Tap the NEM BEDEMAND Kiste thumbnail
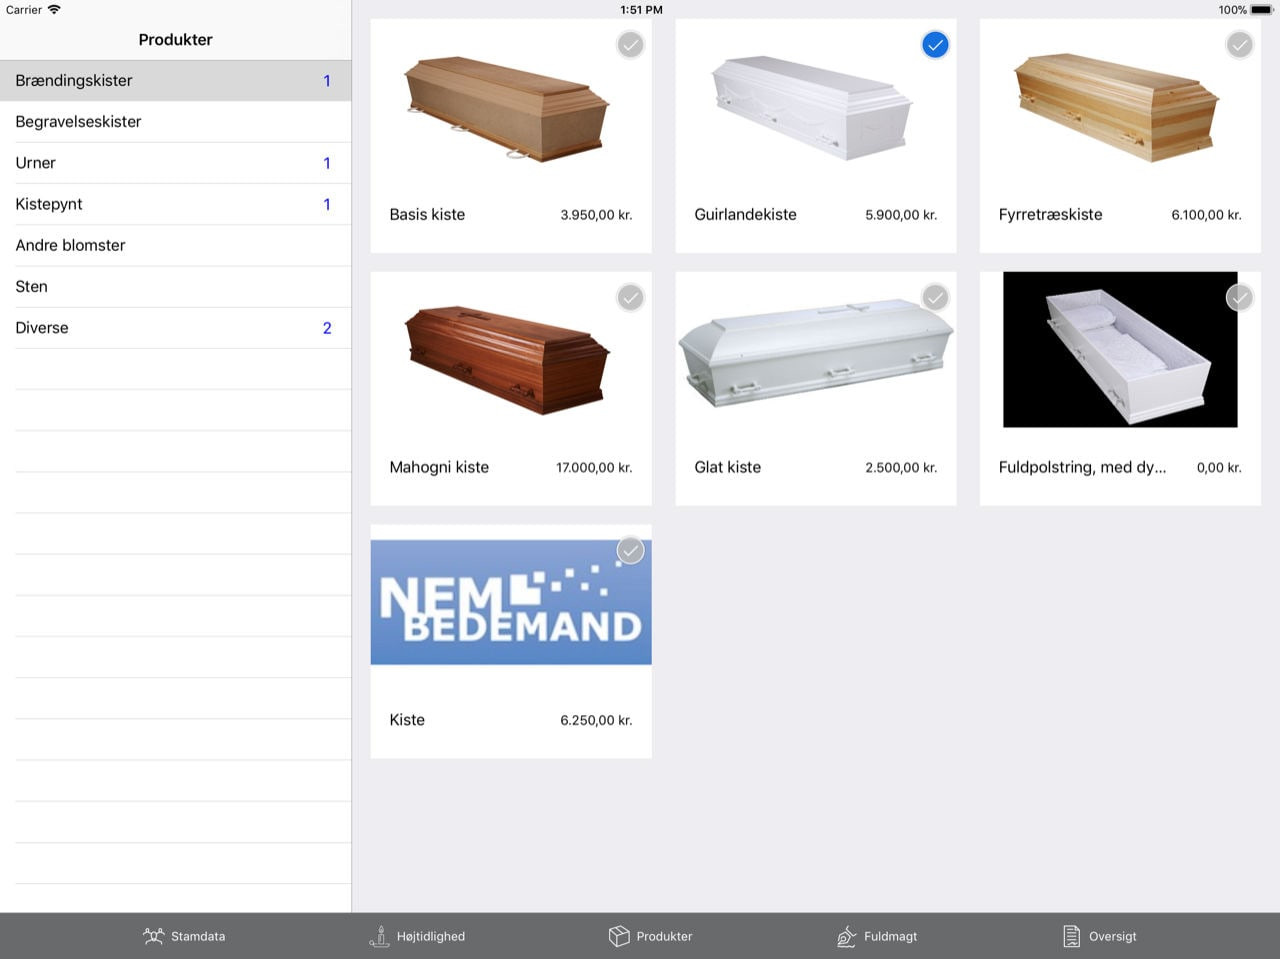 point(511,602)
